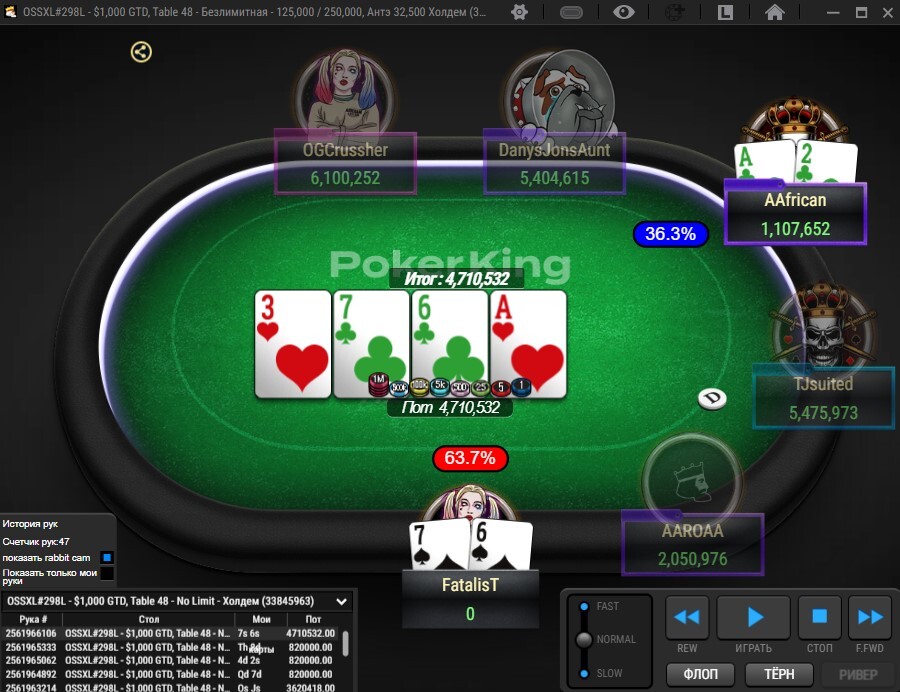
Task: Click the hand history list scrollbar
Action: (x=346, y=643)
